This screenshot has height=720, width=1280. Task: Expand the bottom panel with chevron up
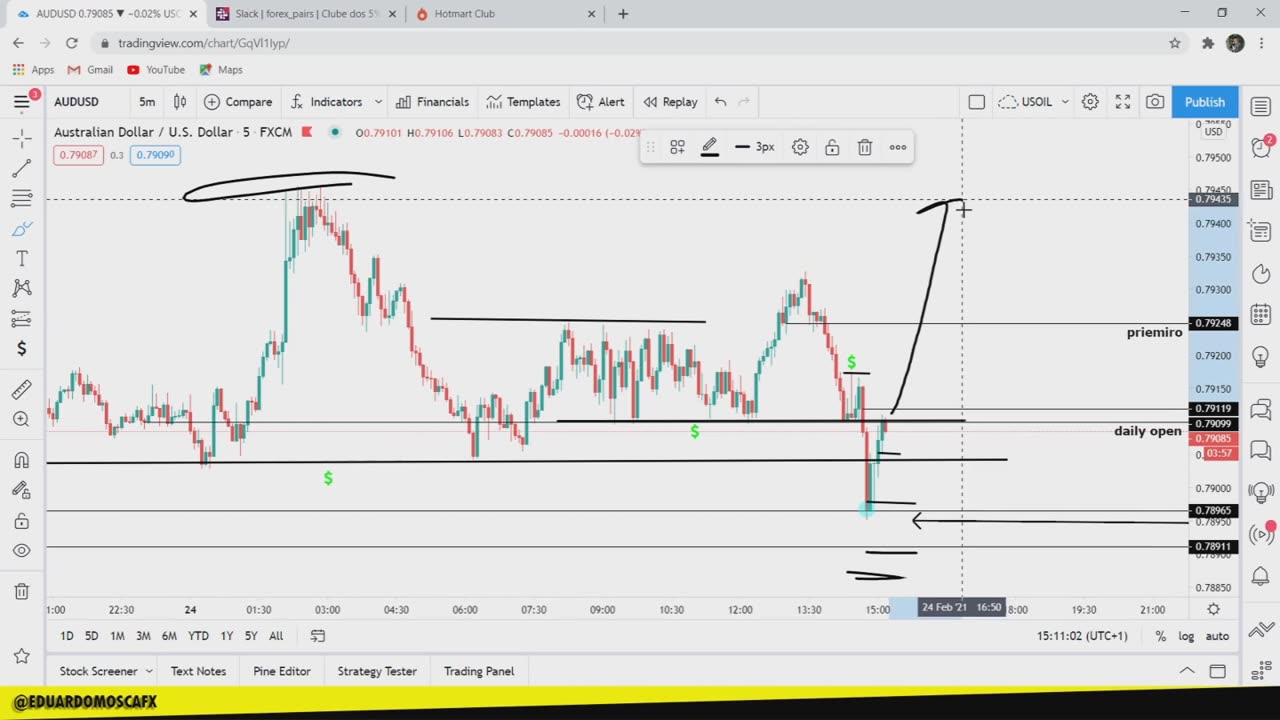pos(1186,671)
